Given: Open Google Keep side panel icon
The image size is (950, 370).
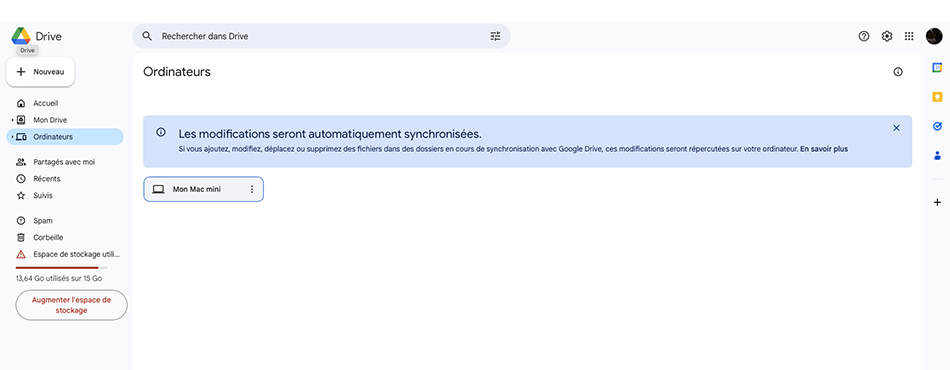Looking at the screenshot, I should (937, 97).
